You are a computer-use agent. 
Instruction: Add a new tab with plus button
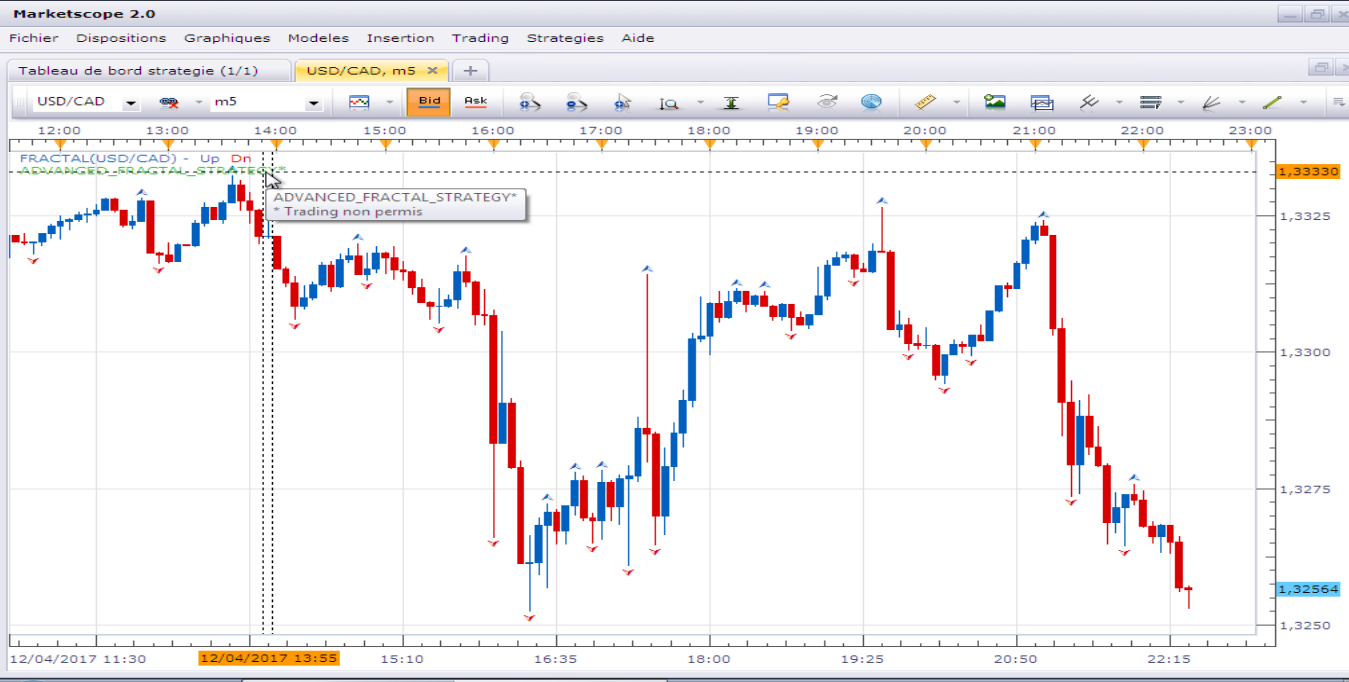pos(470,70)
